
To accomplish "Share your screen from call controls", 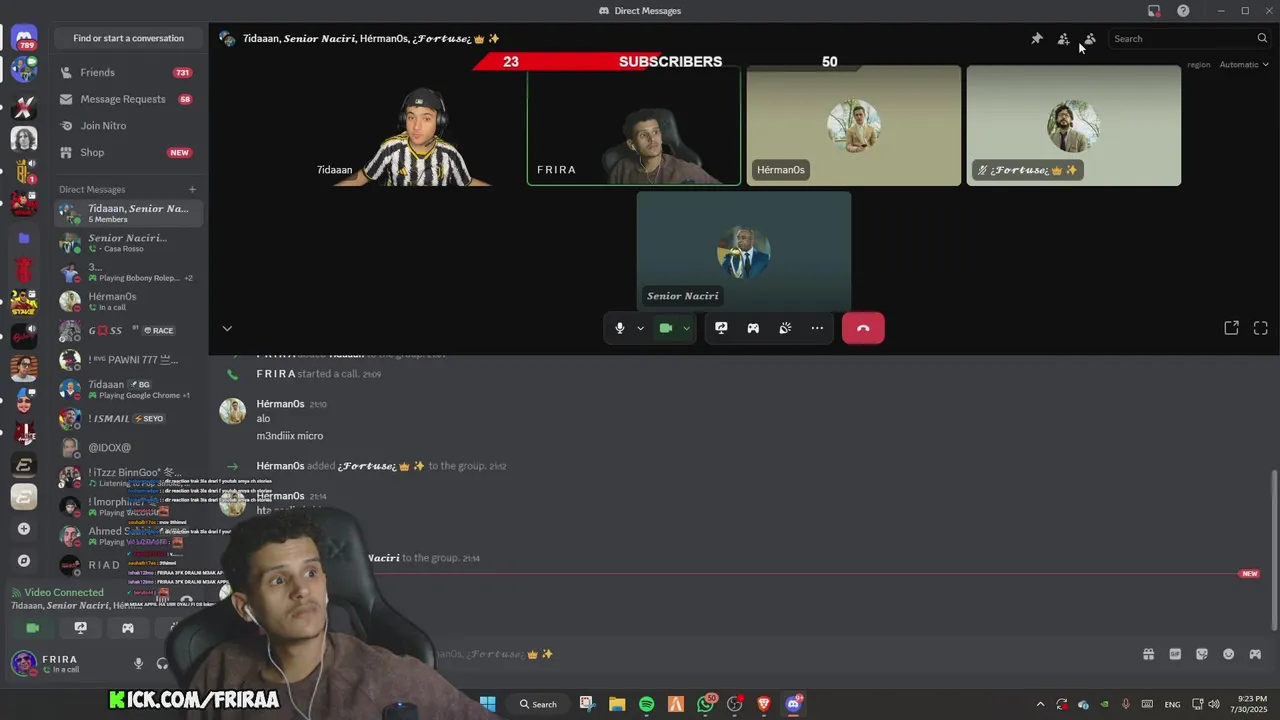I will tap(721, 328).
